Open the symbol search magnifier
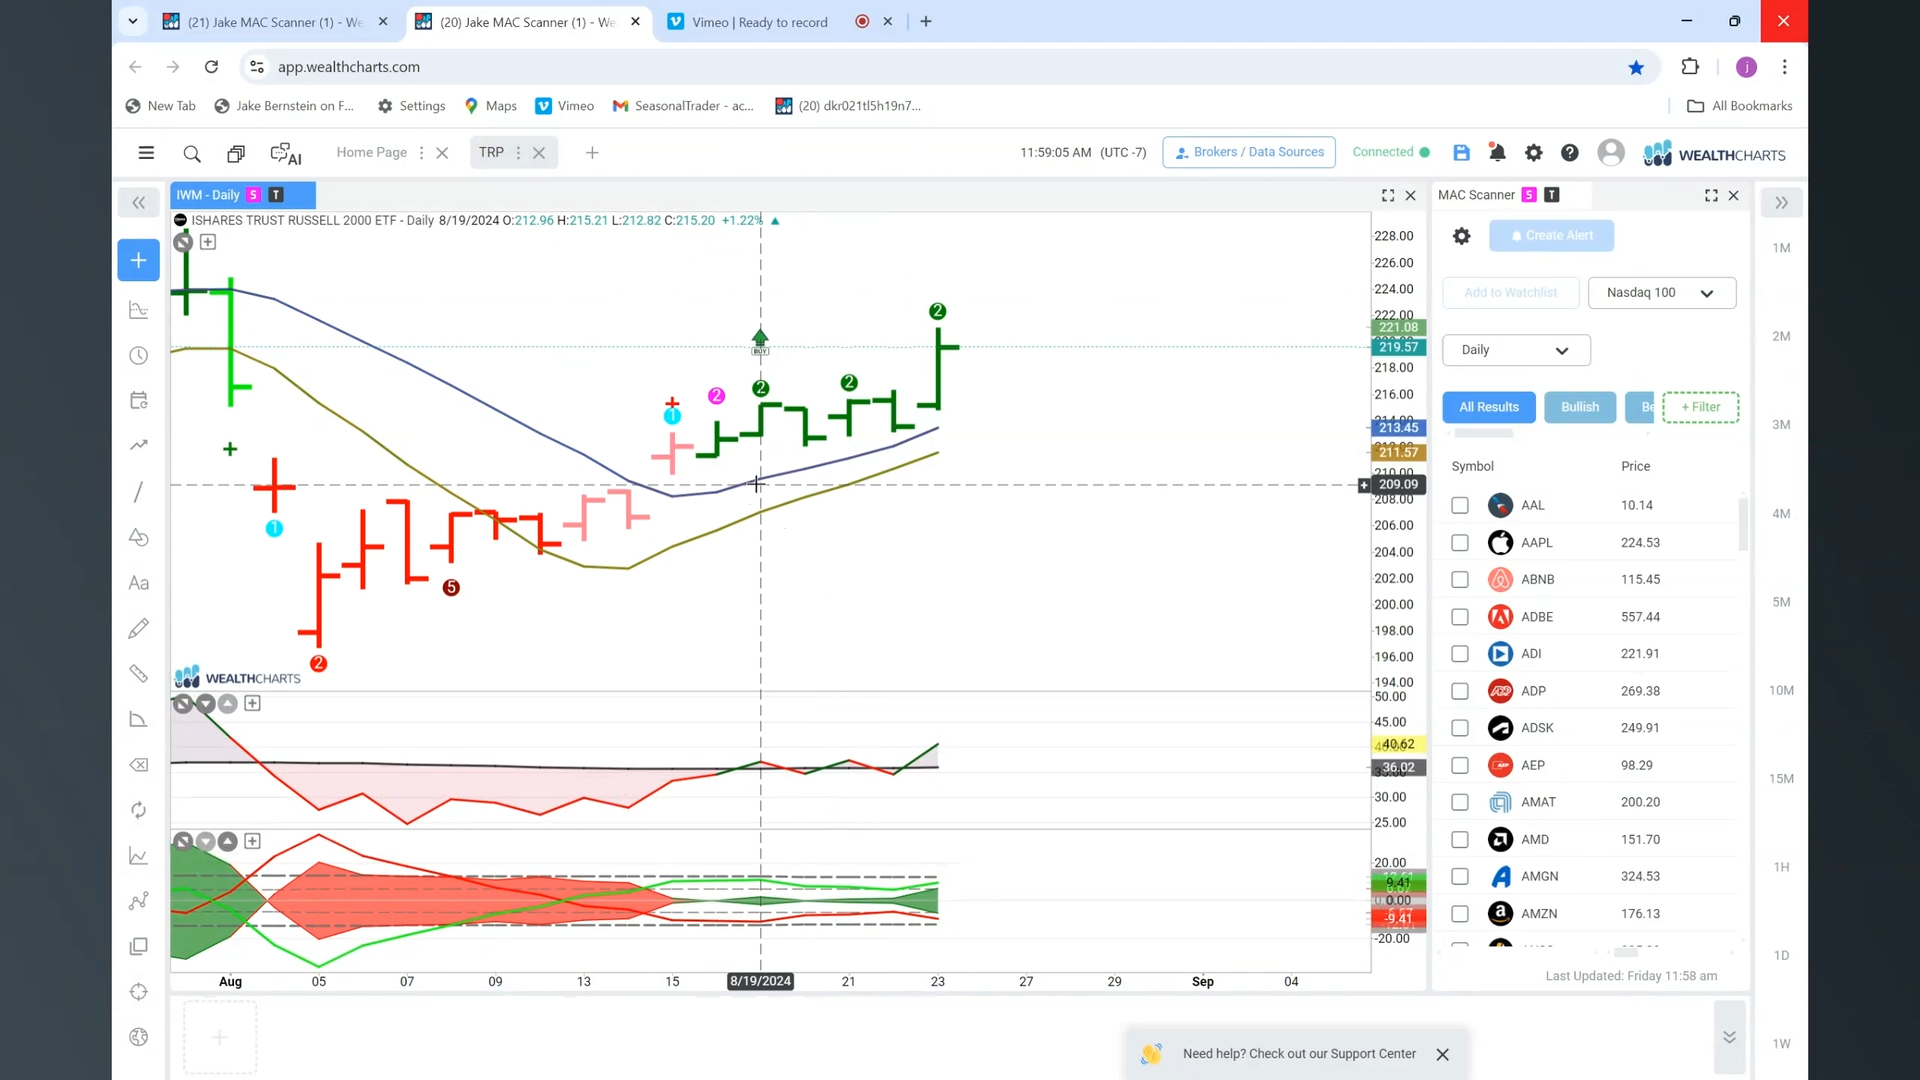The image size is (1920, 1080). click(x=192, y=154)
